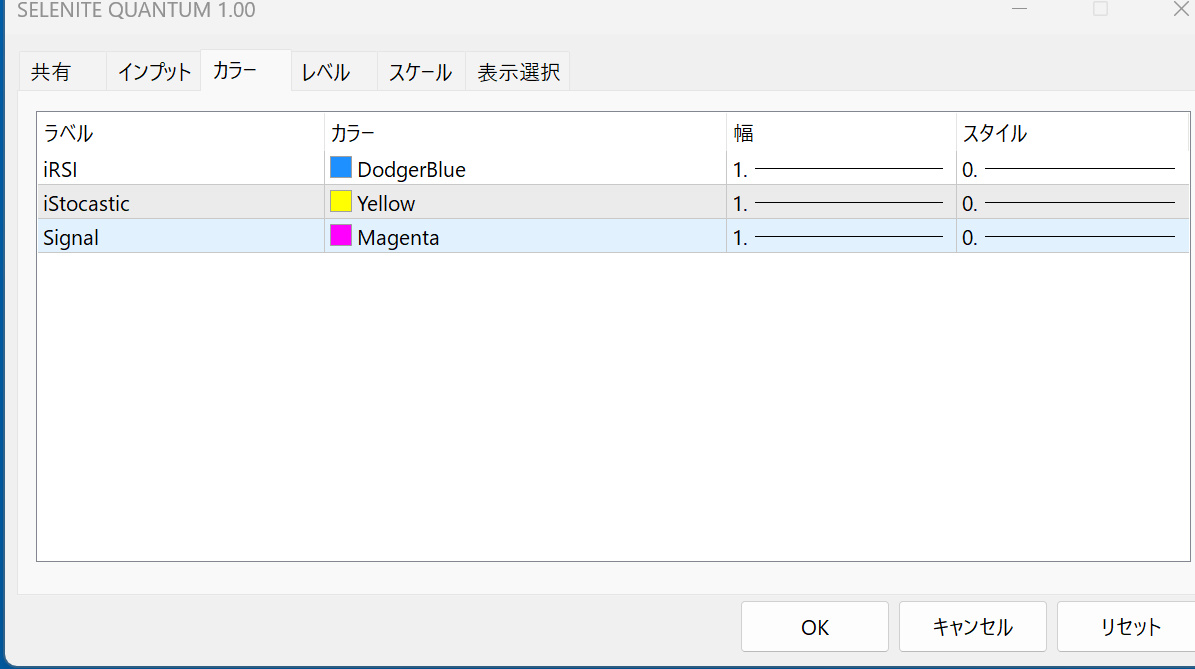Click the Magenta color swatch for Signal
The width and height of the screenshot is (1195, 669).
[341, 236]
